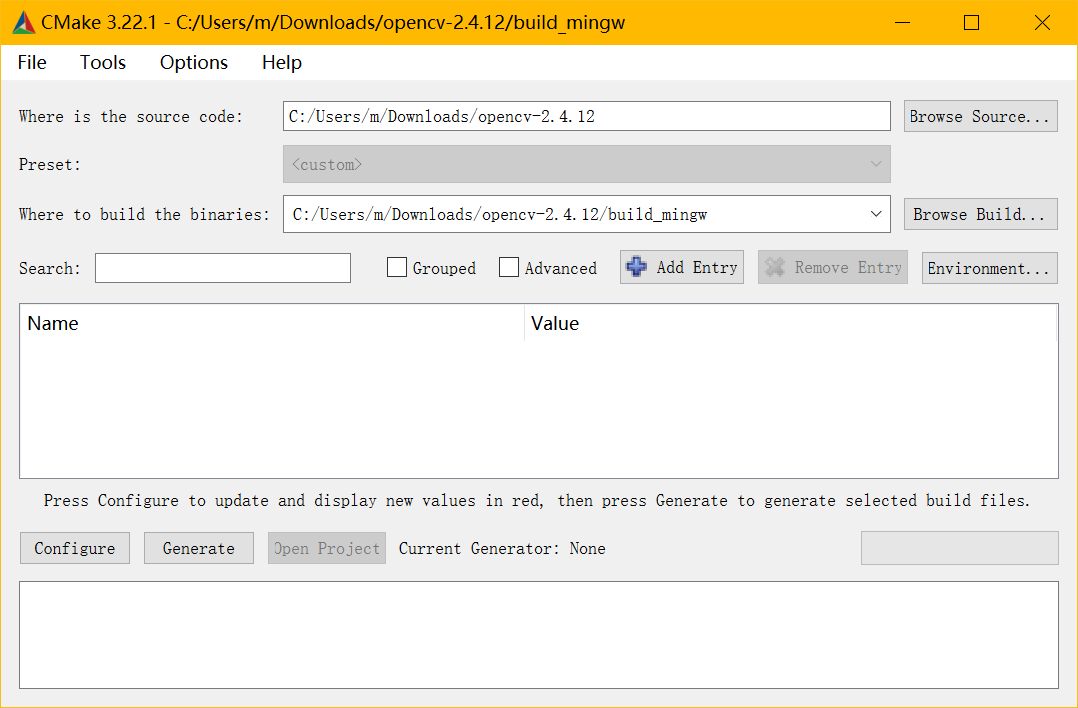Screen dimensions: 1078x708
Task: Open the Options menu
Action: click(x=194, y=62)
